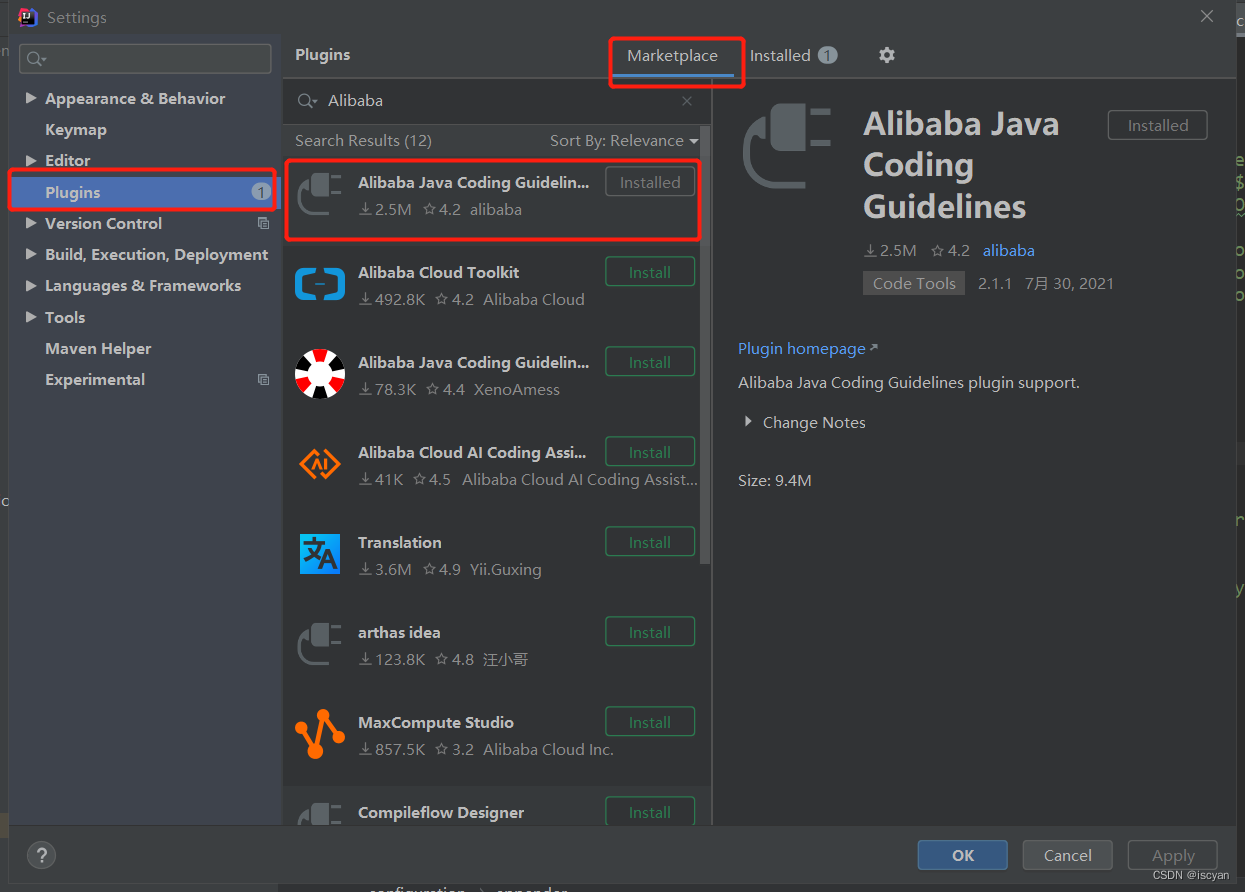This screenshot has height=892, width=1245.
Task: Expand Build, Execution, Deployment node
Action: coord(31,254)
